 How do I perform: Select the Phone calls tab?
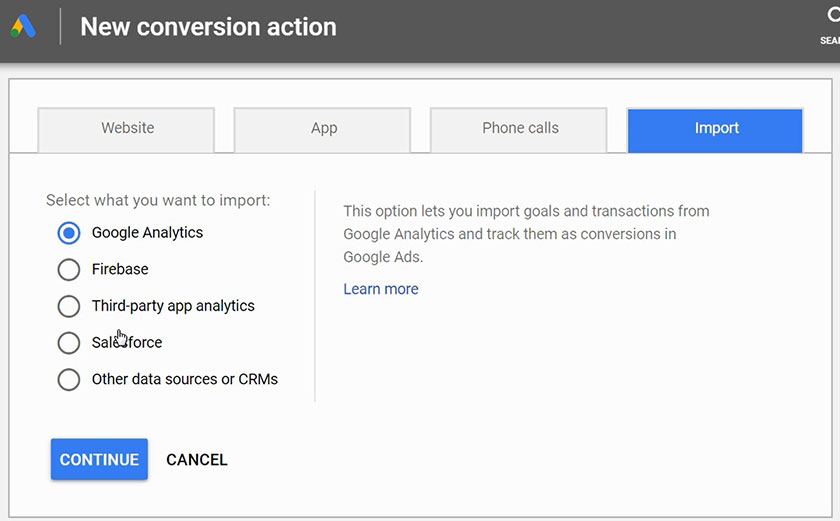pos(519,129)
